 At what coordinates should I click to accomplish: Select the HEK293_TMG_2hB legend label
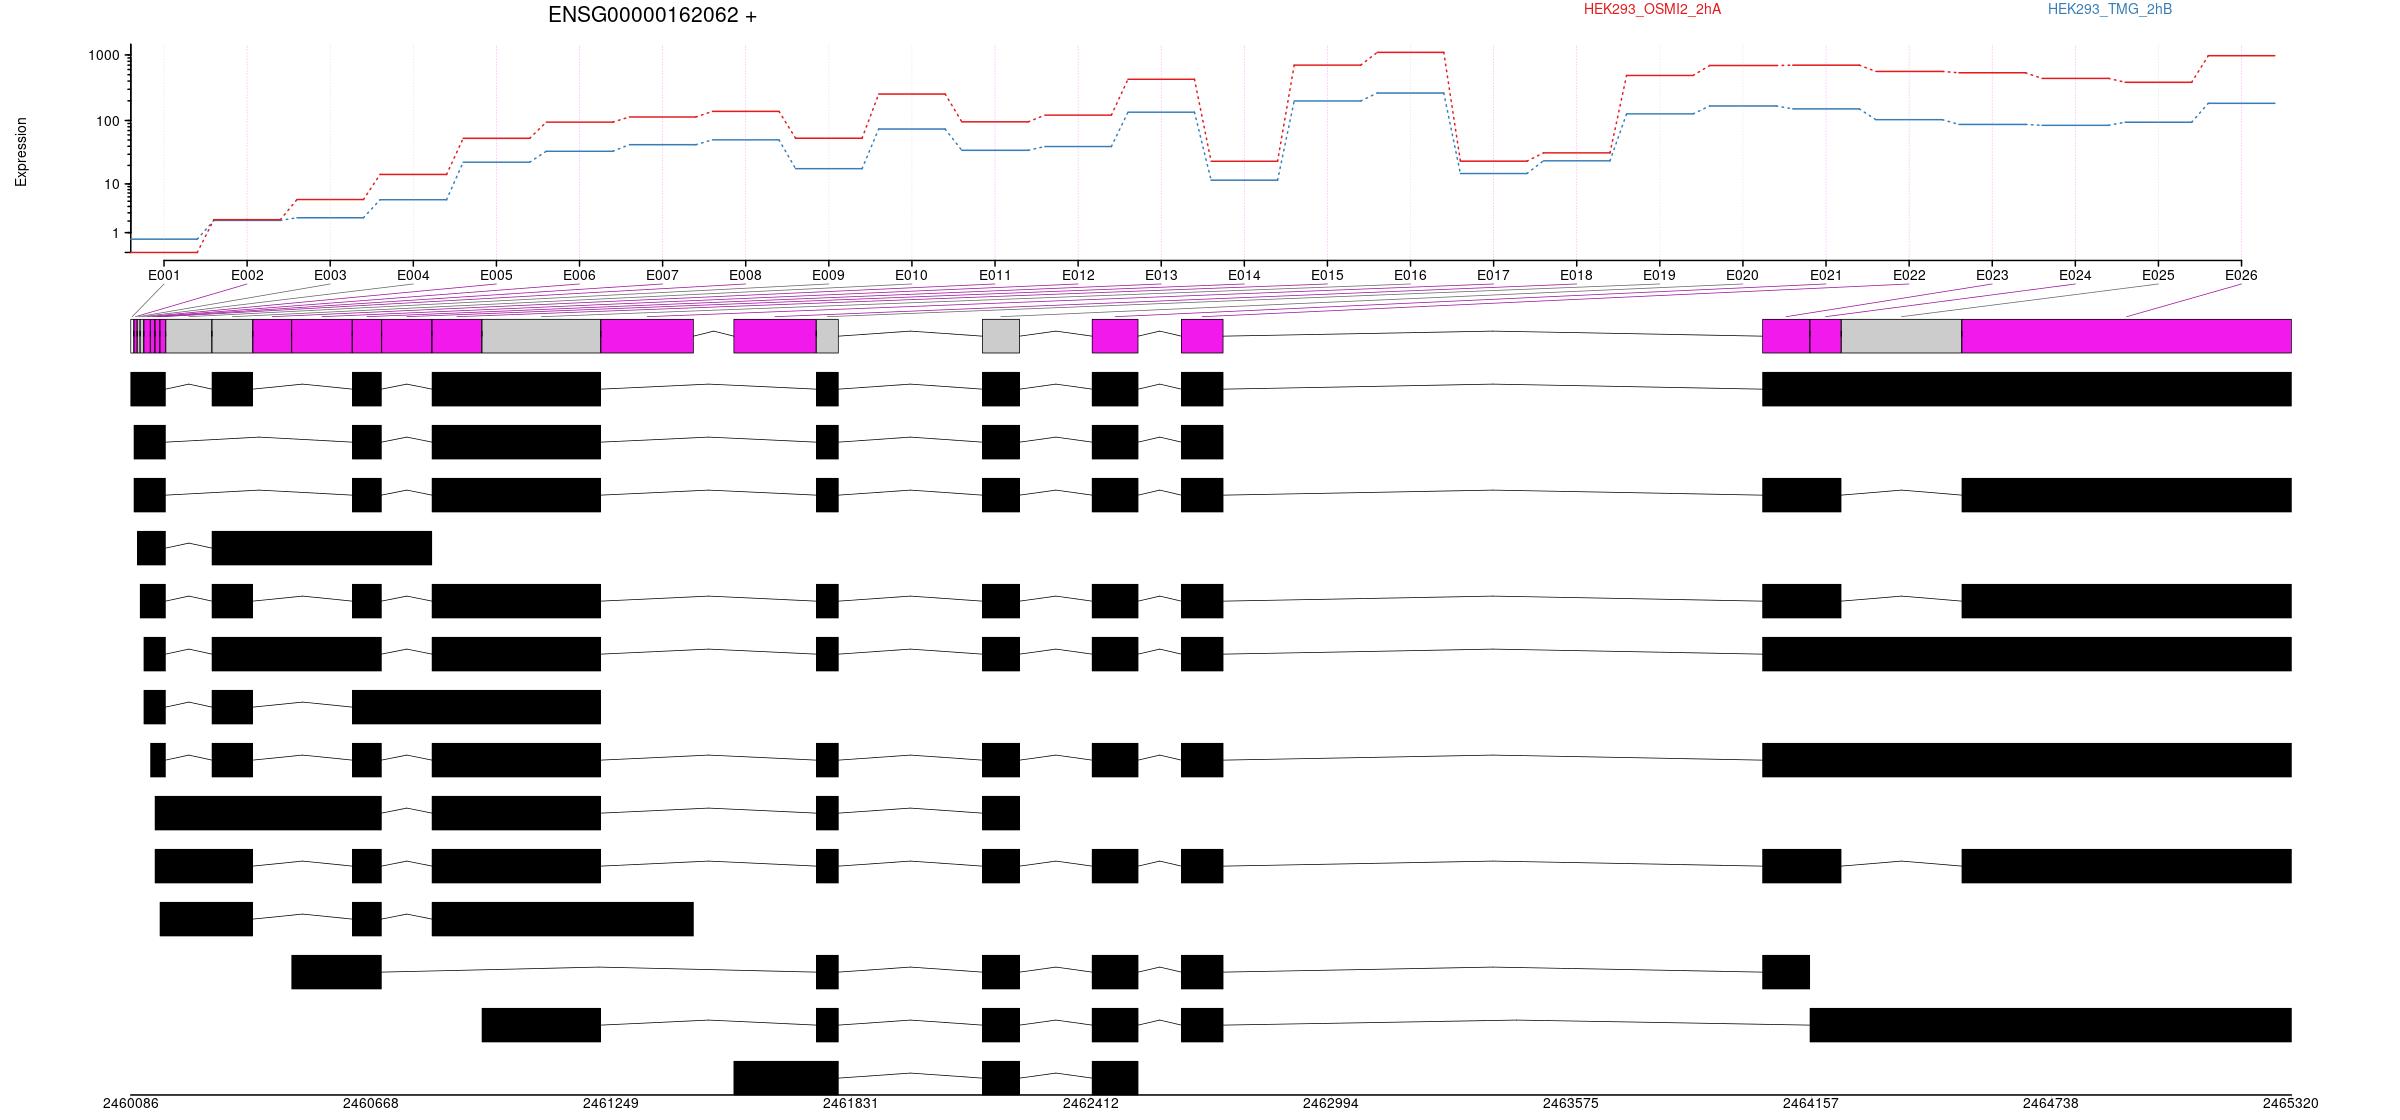2110,9
